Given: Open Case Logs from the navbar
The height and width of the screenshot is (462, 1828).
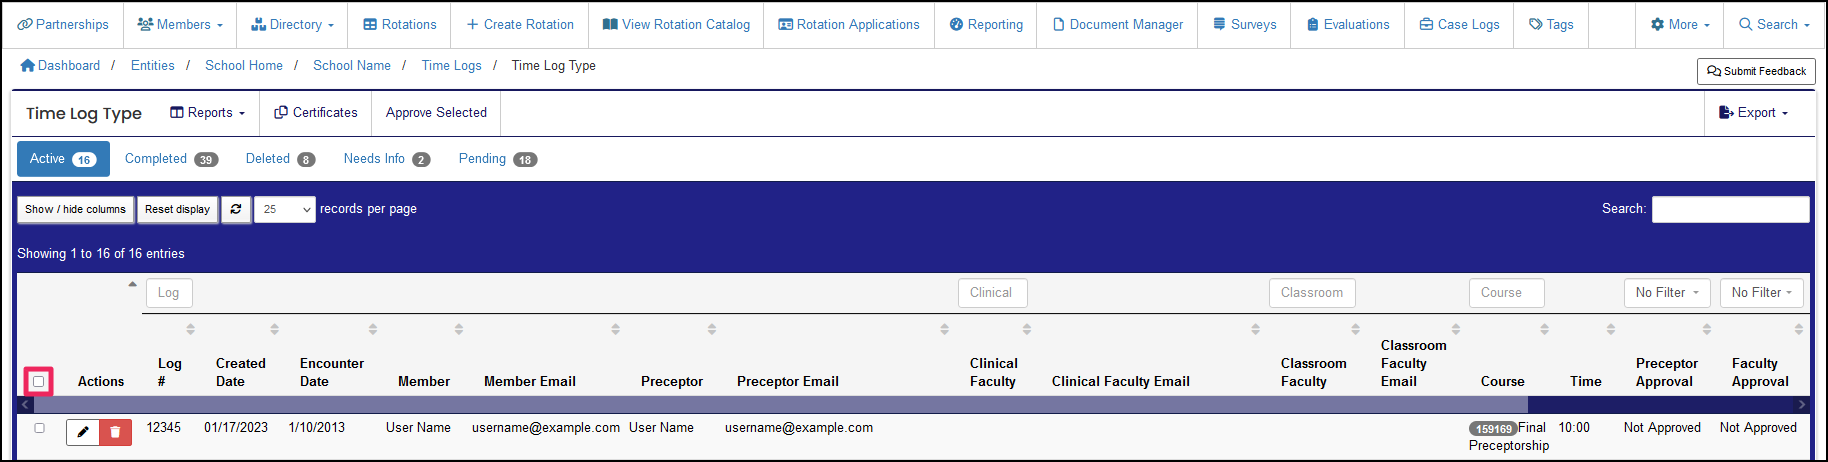Looking at the screenshot, I should pyautogui.click(x=1459, y=24).
